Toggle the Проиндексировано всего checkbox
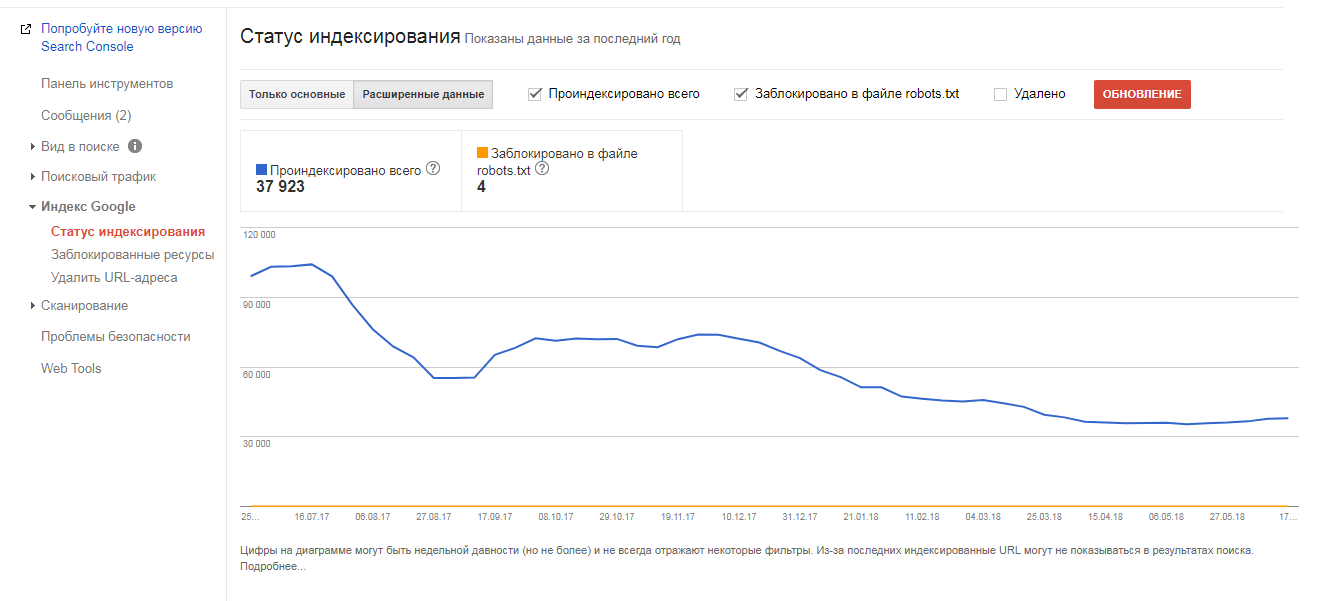Viewport: 1319px width, 601px height. [535, 94]
